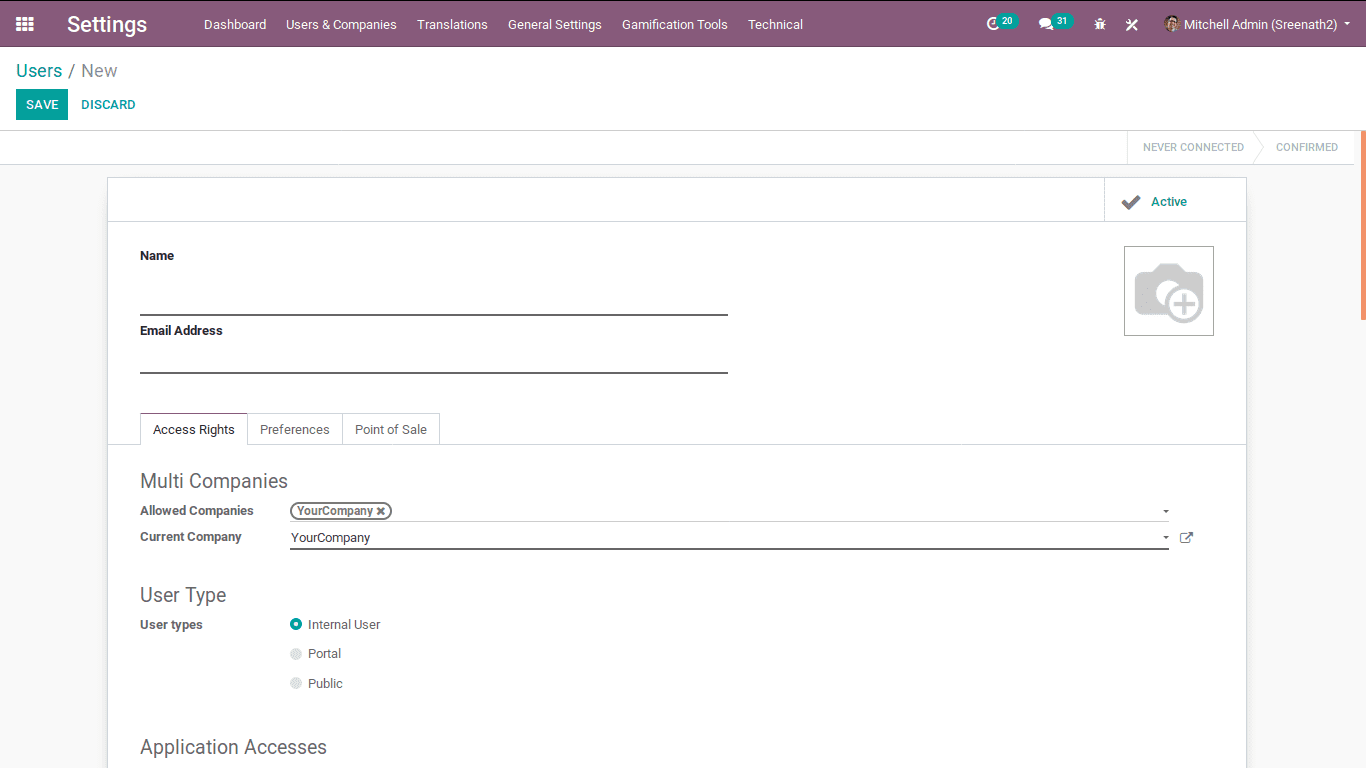Click Never Connected status stage
This screenshot has height=768, width=1366.
point(1193,147)
